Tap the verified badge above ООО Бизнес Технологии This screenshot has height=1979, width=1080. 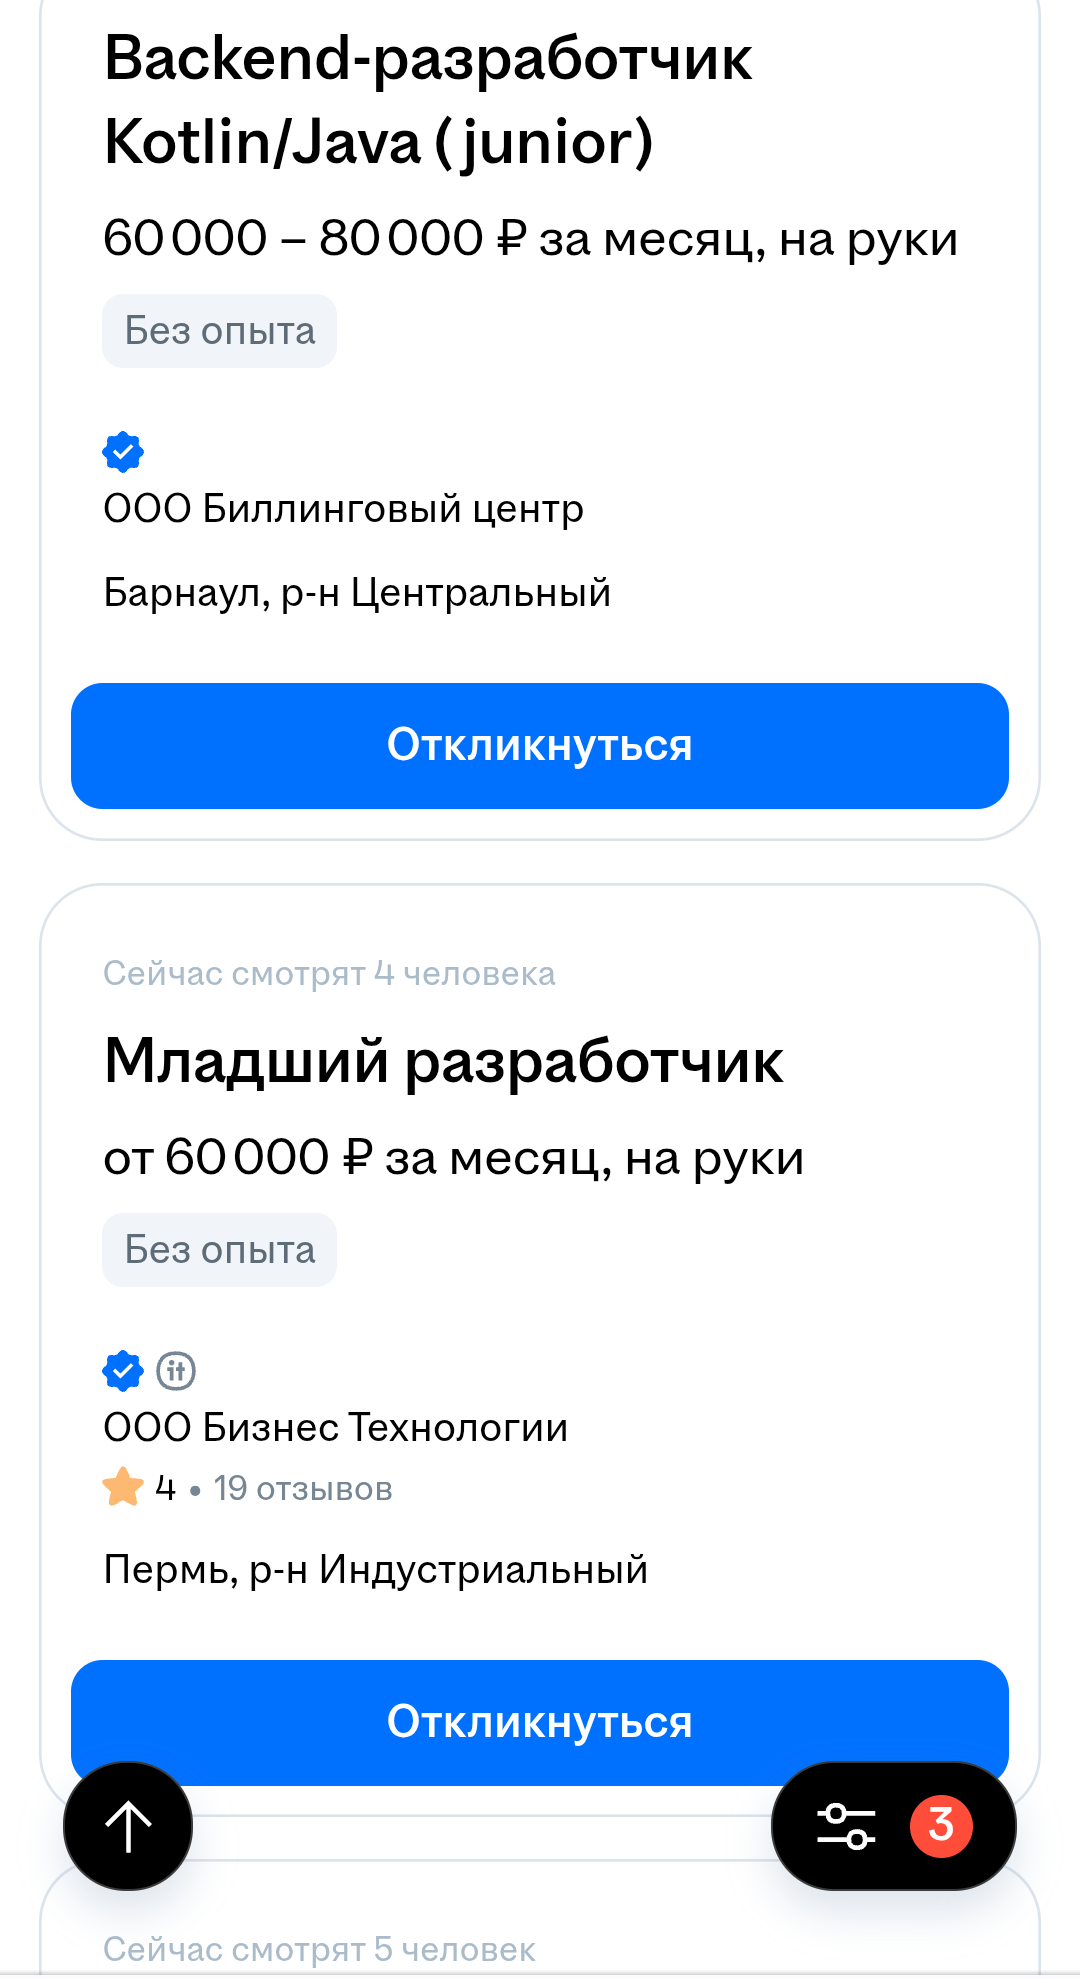[123, 1371]
